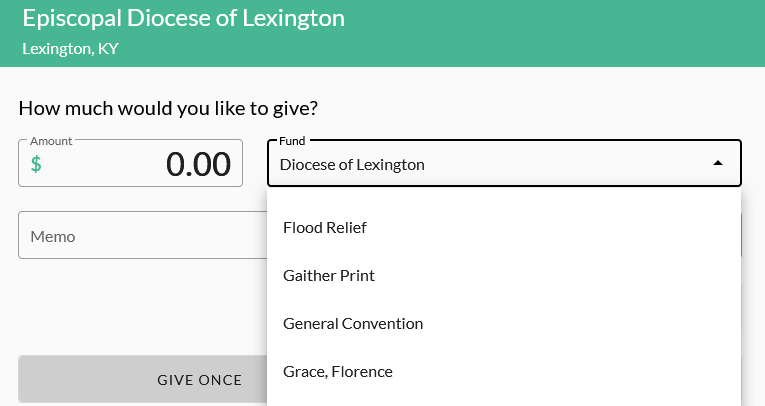This screenshot has height=406, width=765.
Task: Click the 0.00 amount value
Action: pos(198,164)
